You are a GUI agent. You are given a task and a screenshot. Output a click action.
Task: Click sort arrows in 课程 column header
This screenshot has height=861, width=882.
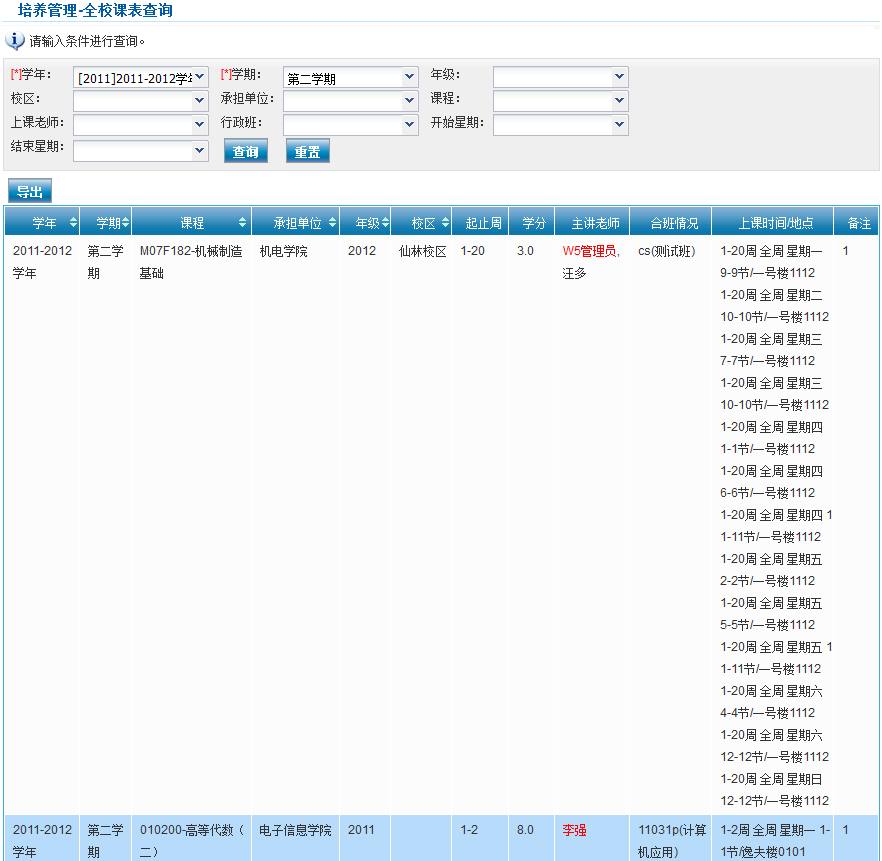242,223
